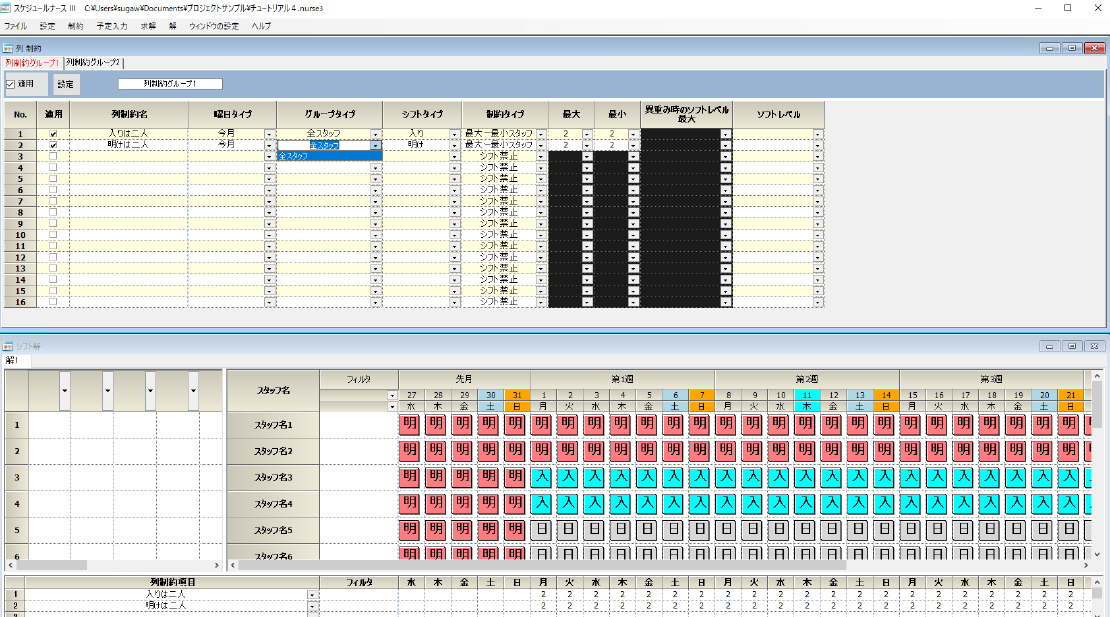Open row 1 制約タイプ dropdown 最大ー最小スタッフ

point(541,134)
